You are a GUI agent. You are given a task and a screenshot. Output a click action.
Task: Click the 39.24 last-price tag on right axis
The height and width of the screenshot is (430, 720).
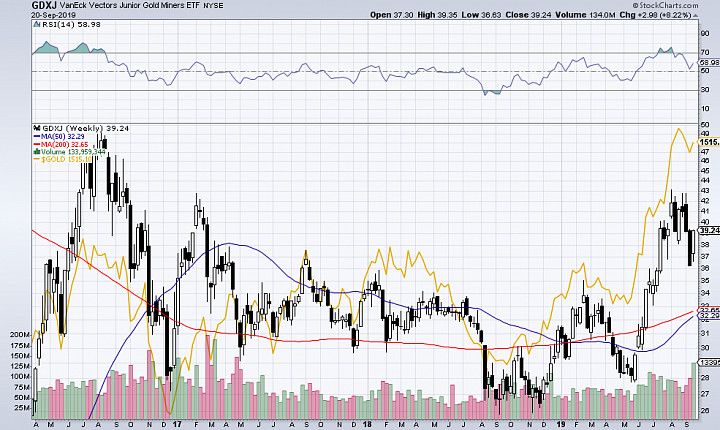click(709, 231)
